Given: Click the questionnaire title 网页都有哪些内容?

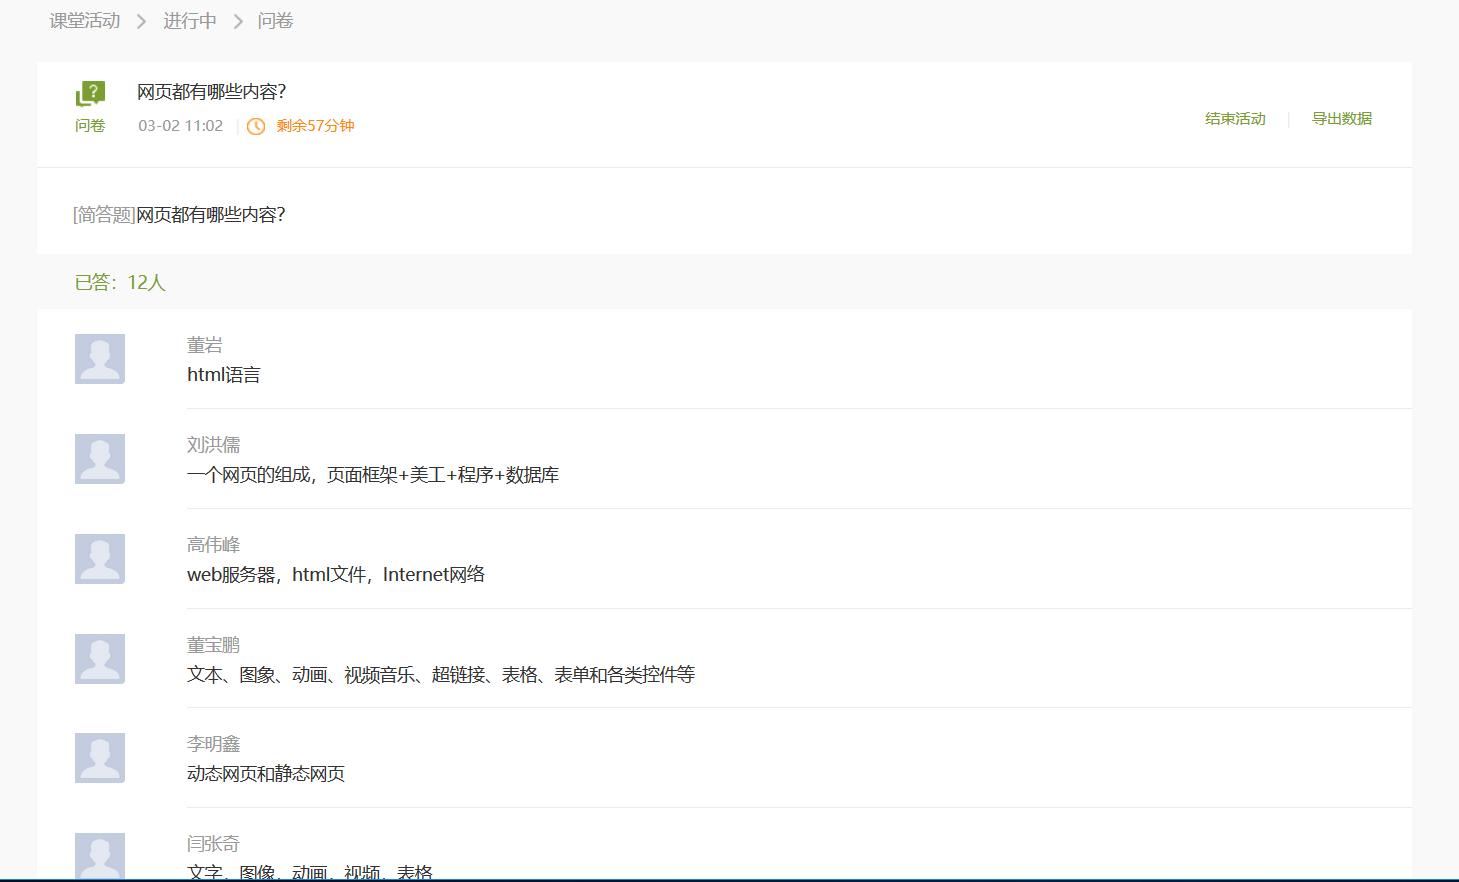Looking at the screenshot, I should point(211,92).
